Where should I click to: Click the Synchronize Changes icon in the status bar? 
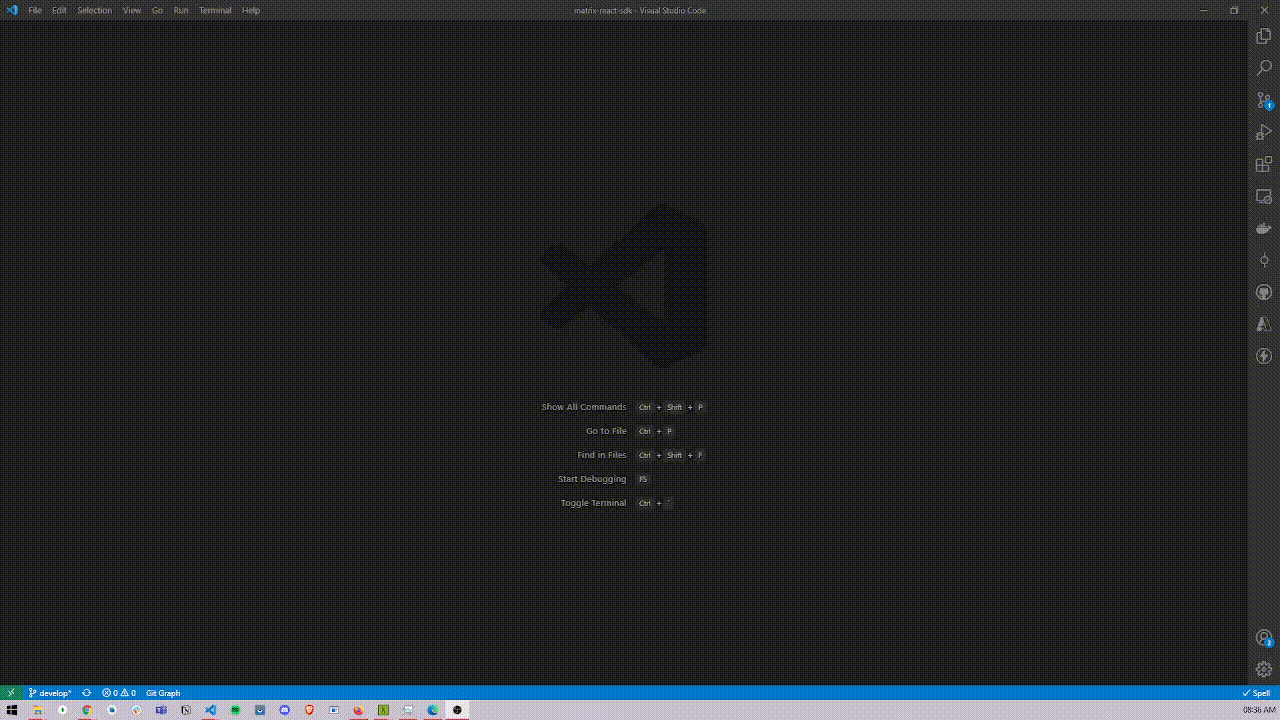pos(87,693)
